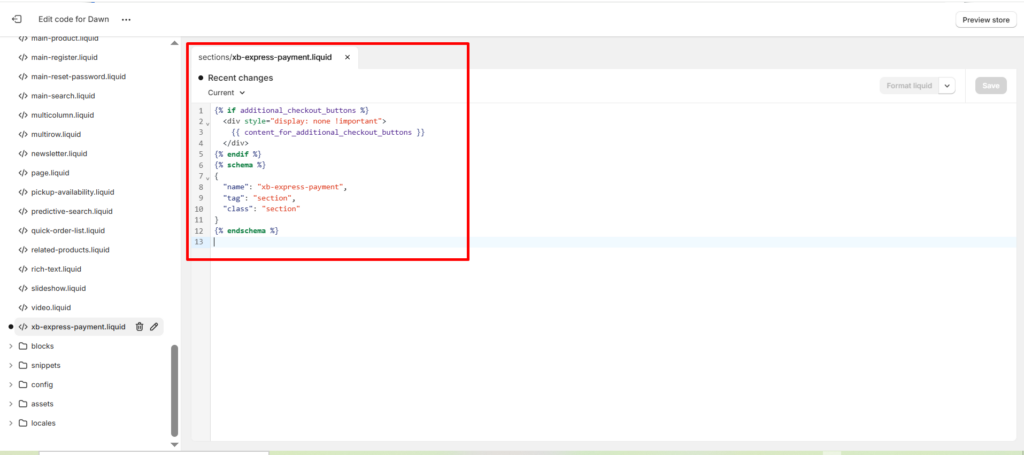Delete xb-express-payment.liquid using the trash icon
The width and height of the screenshot is (1024, 455).
pyautogui.click(x=139, y=327)
